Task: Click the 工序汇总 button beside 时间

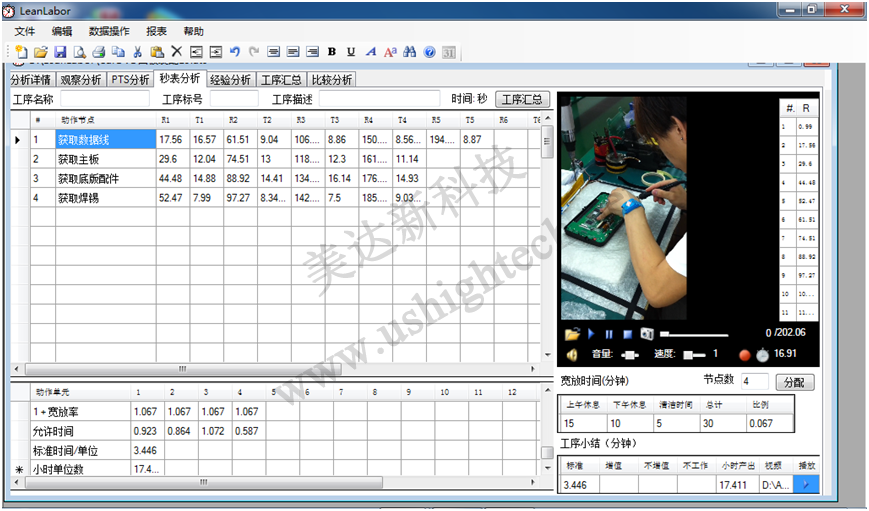Action: coord(523,99)
